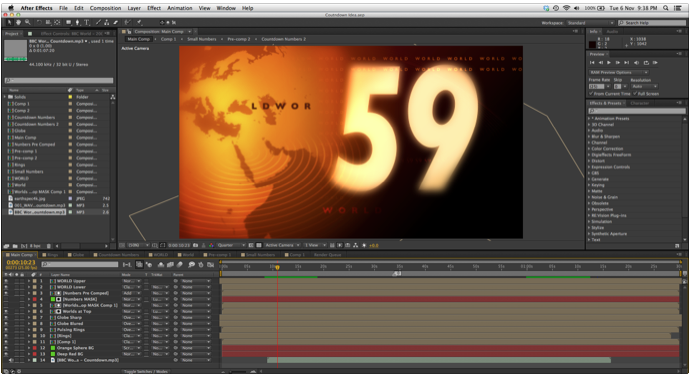Open the Graph Editor icon in timeline
The image size is (693, 379).
coord(211,265)
